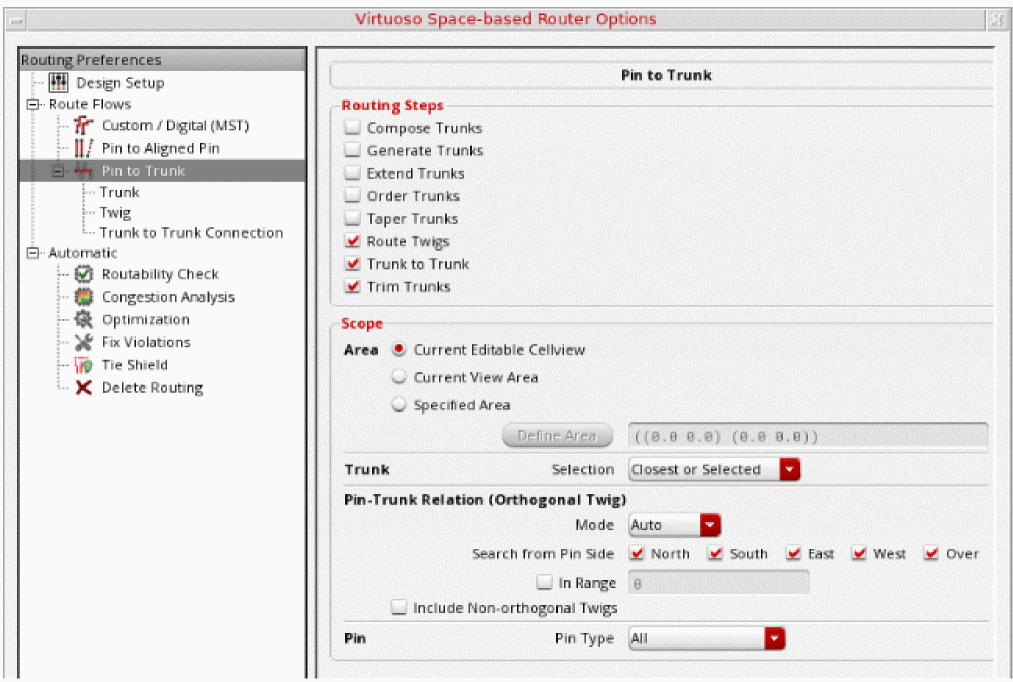Enable the In Range checkbox
Screen dimensions: 1013x682
(544, 583)
